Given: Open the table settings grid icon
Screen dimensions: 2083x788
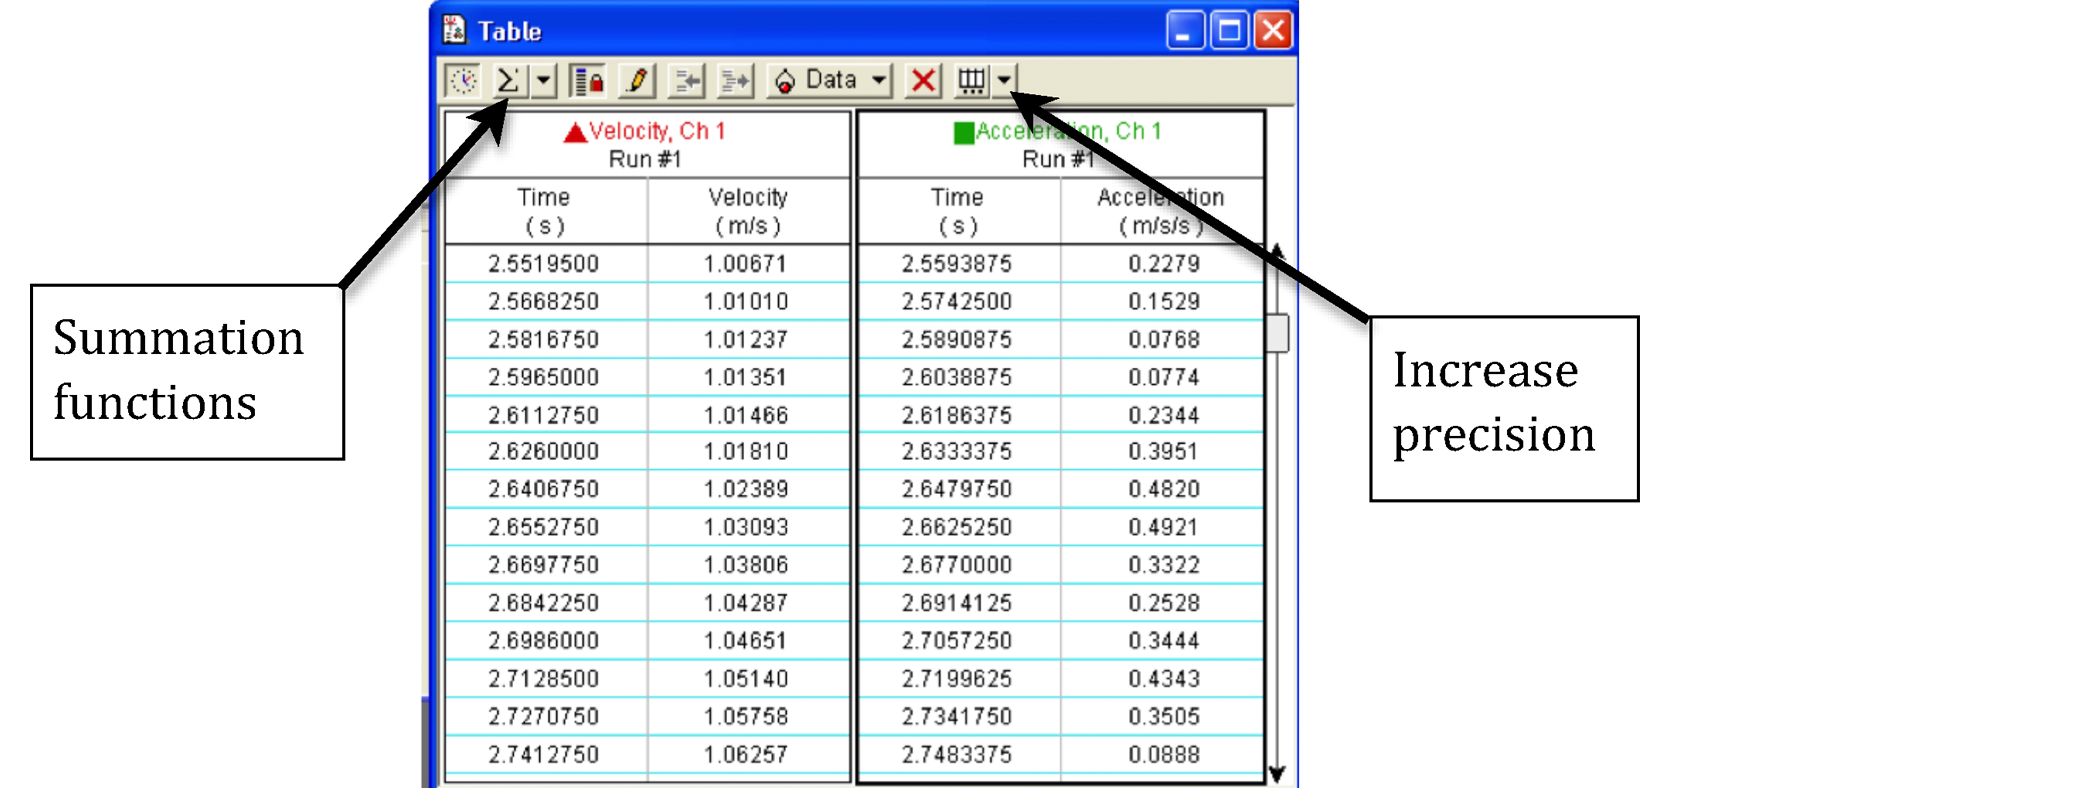Looking at the screenshot, I should pos(971,81).
